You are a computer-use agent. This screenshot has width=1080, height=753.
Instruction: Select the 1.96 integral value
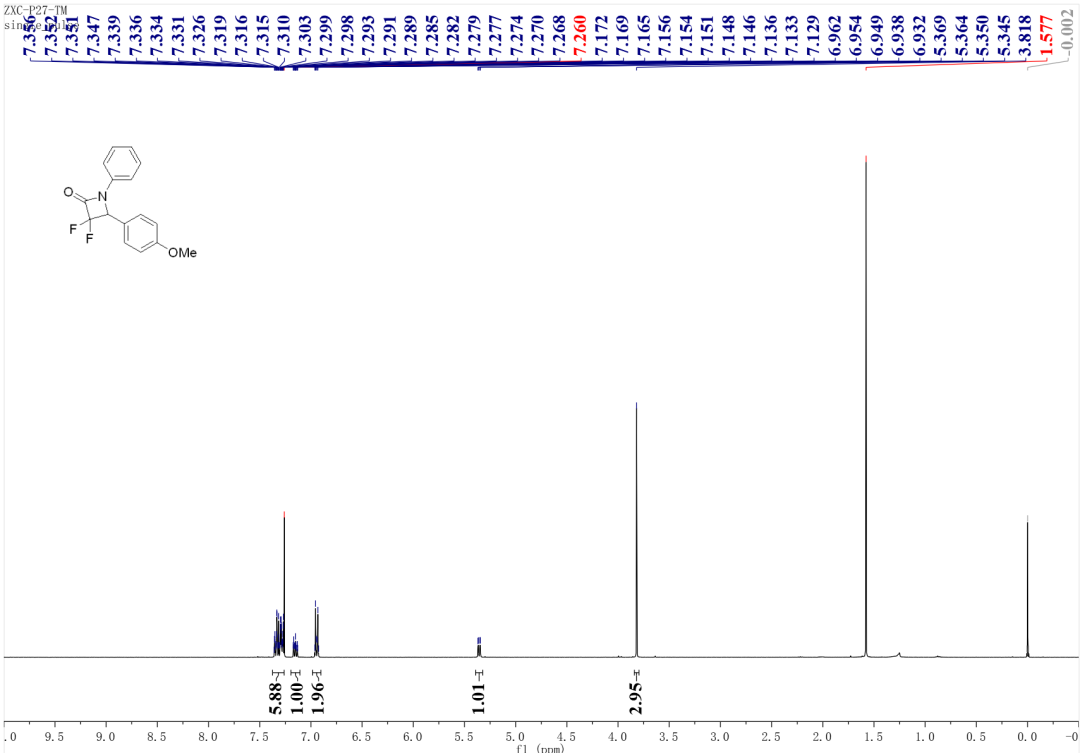tap(318, 698)
